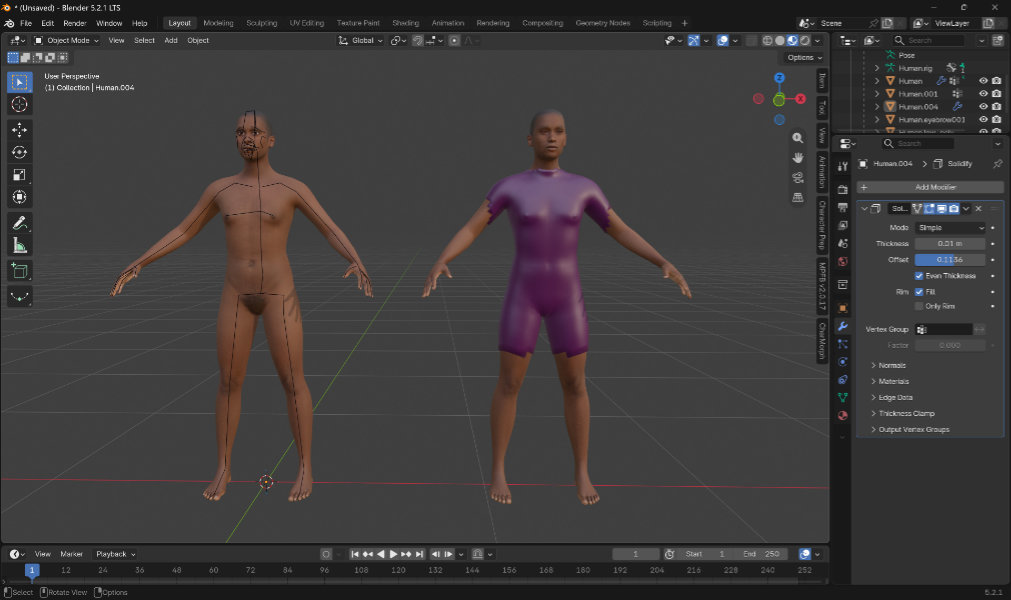Toggle Solidify modifier show in render
This screenshot has width=1011, height=600.
[x=954, y=209]
